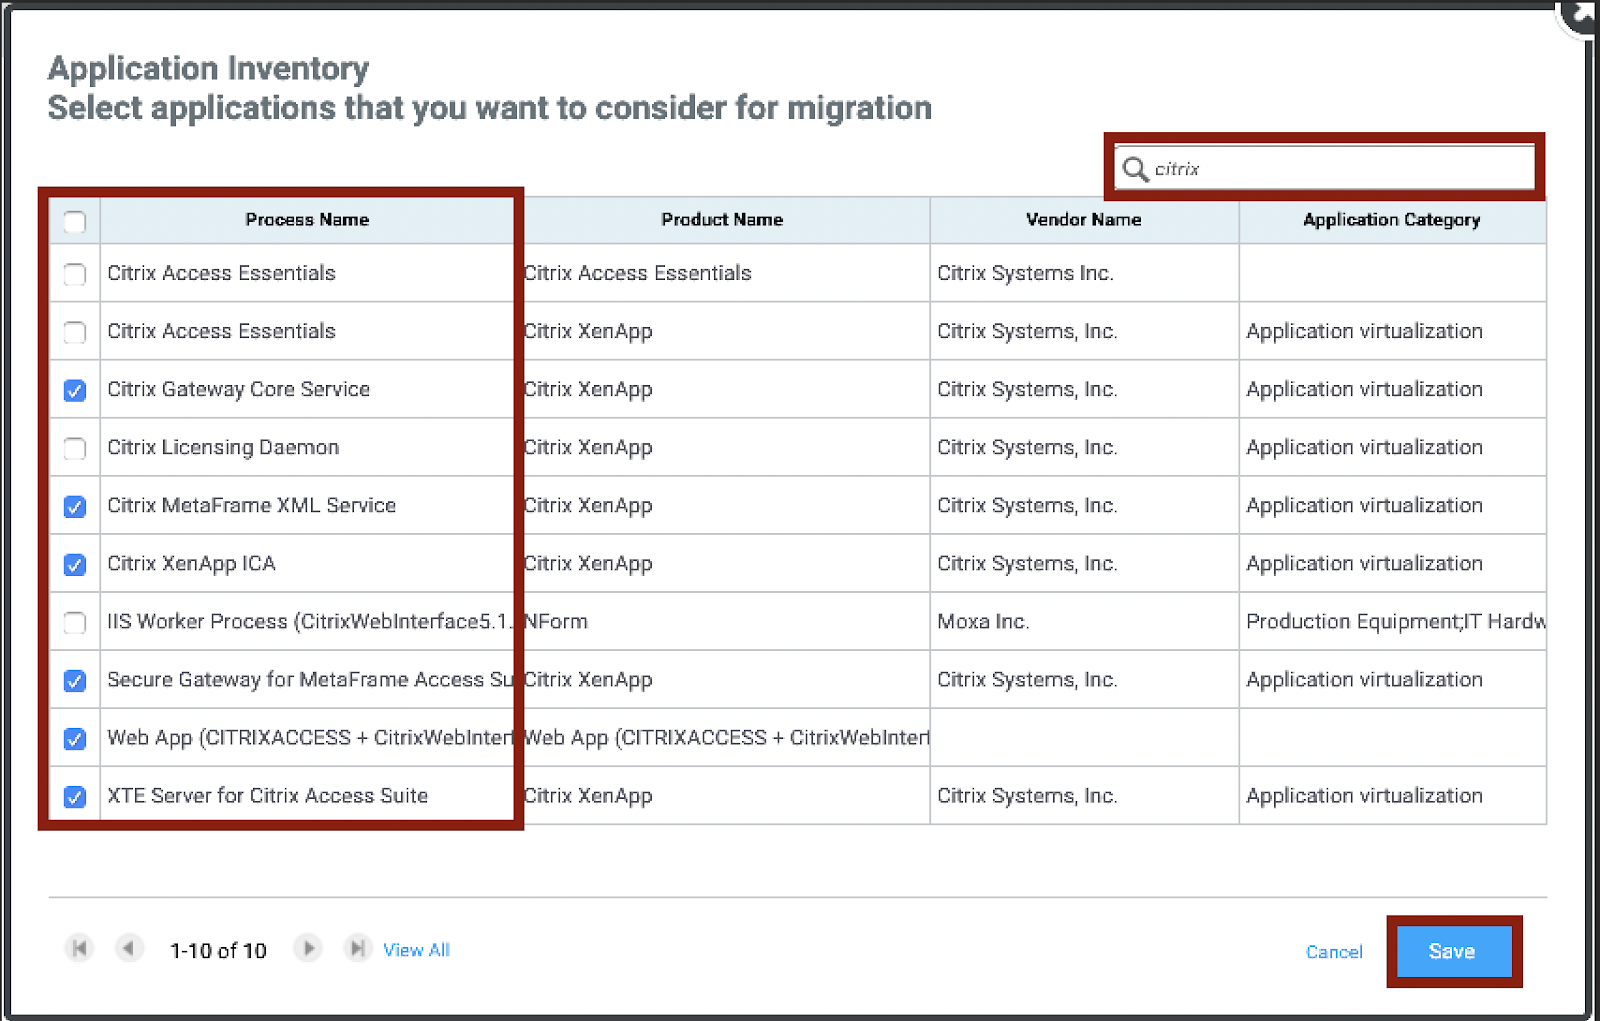Check the Citrix Licensing Daemon checkbox
The width and height of the screenshot is (1600, 1021).
point(75,448)
